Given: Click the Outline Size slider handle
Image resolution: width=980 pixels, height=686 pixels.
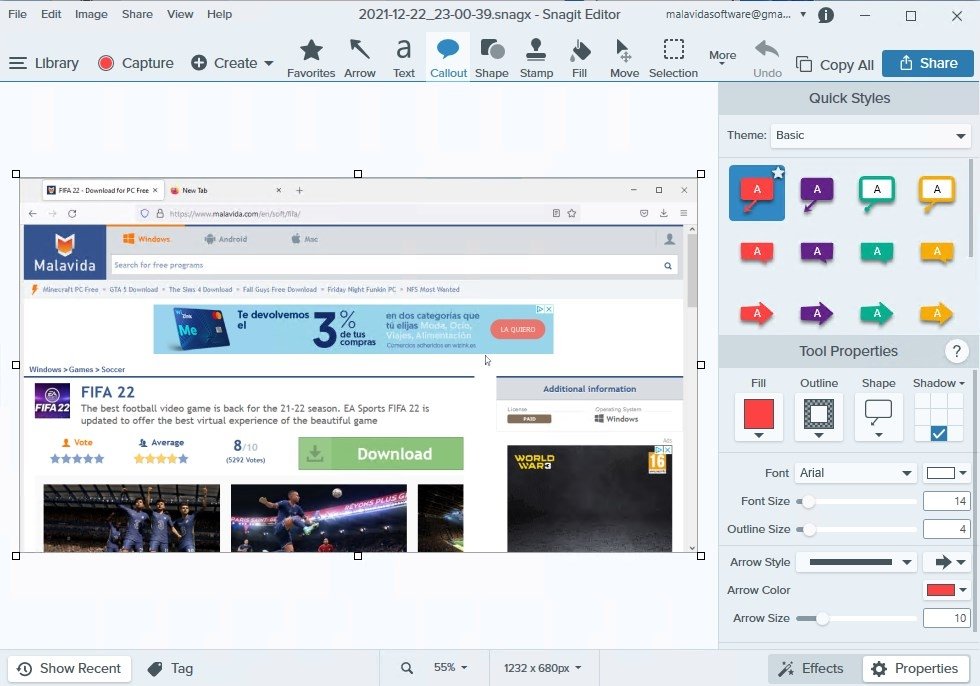Looking at the screenshot, I should [809, 529].
